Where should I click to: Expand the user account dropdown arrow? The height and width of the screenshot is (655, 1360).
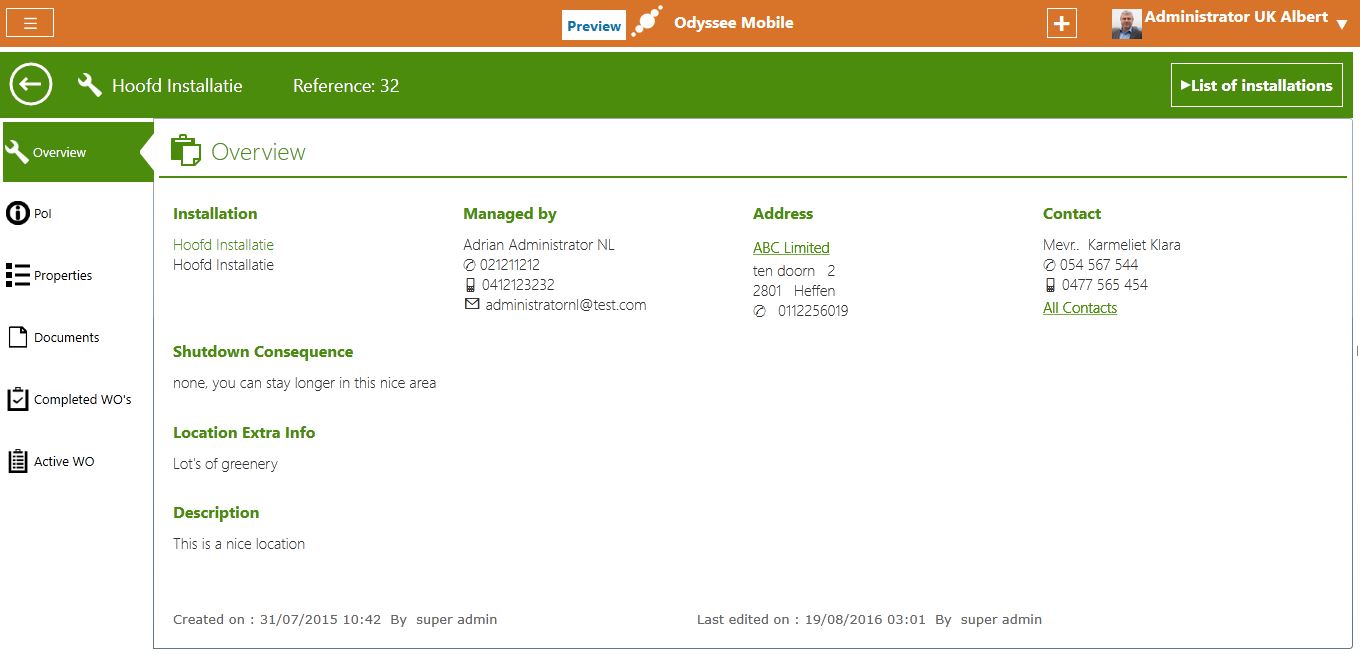click(1342, 25)
